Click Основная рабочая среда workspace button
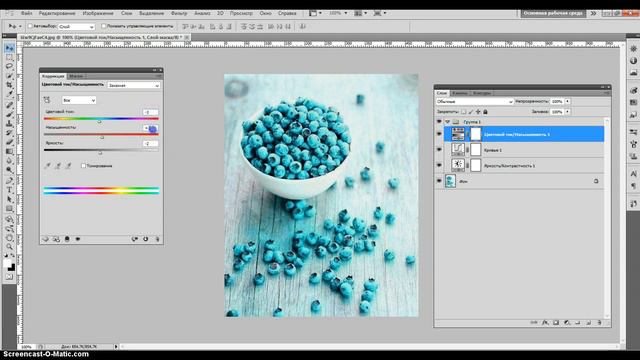 [553, 13]
